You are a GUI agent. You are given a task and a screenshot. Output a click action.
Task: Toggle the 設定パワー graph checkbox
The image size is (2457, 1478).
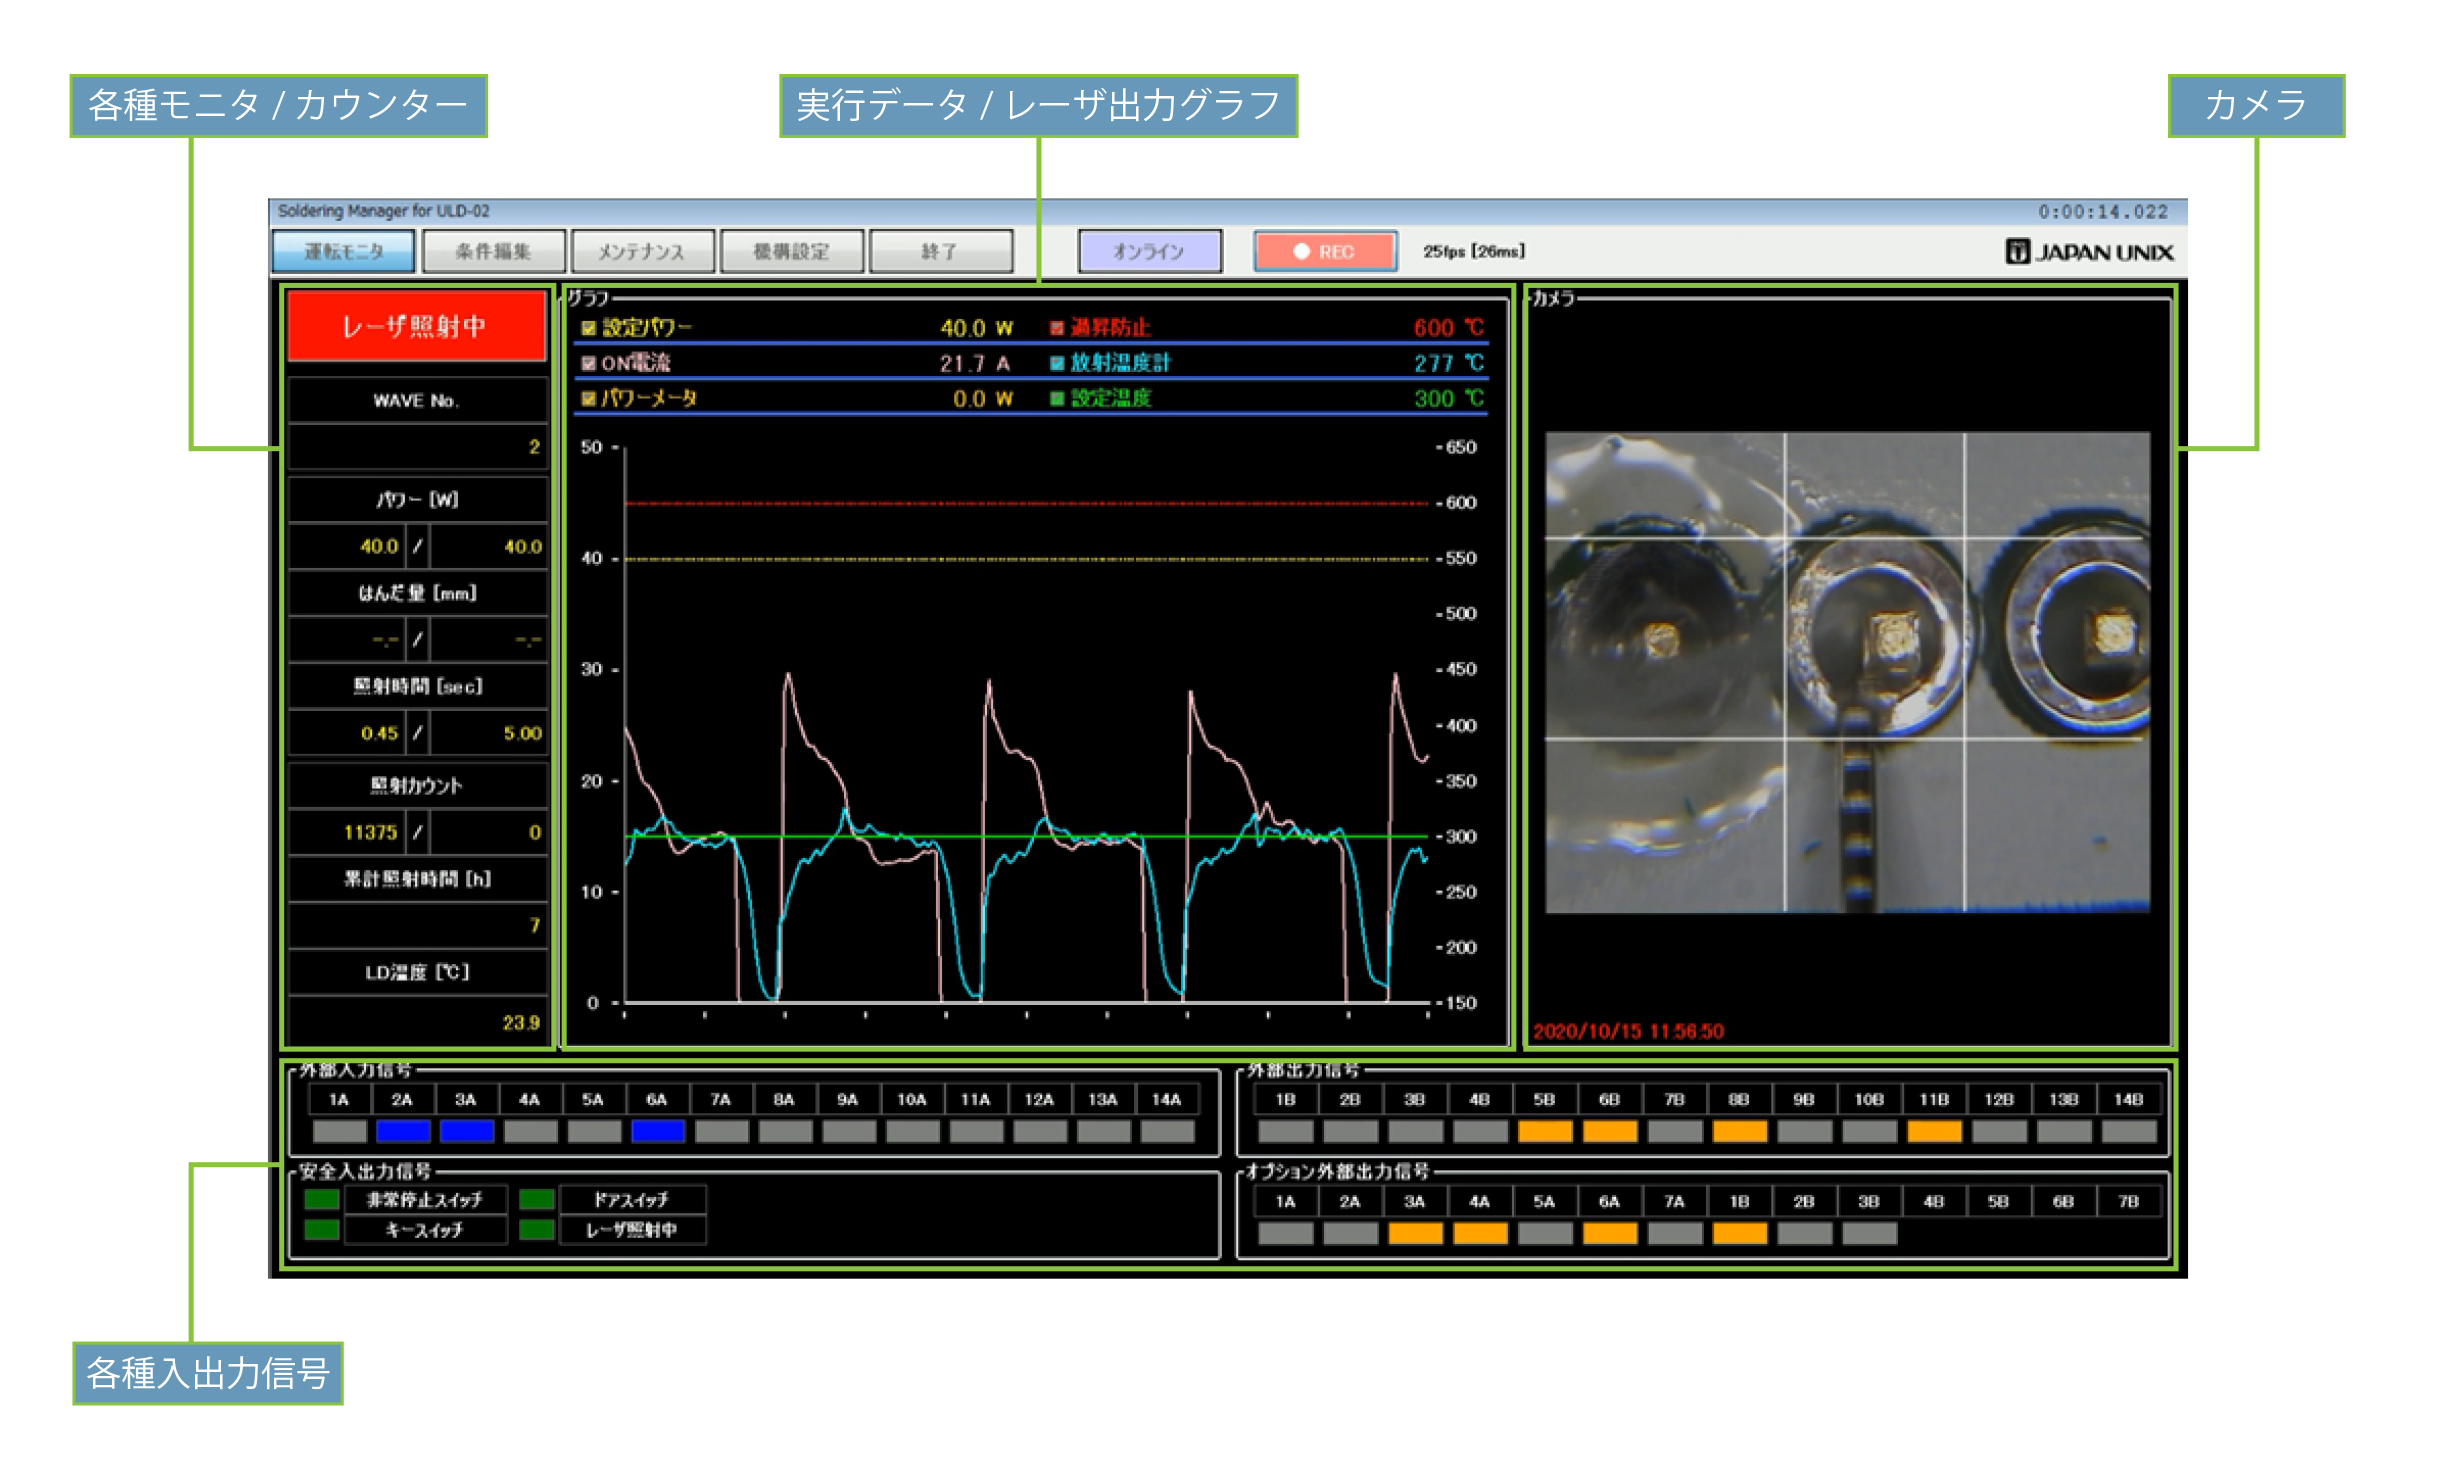click(589, 328)
